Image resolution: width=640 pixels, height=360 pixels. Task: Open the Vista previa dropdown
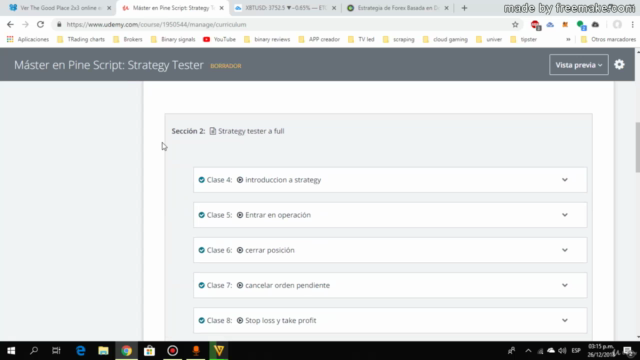click(579, 65)
